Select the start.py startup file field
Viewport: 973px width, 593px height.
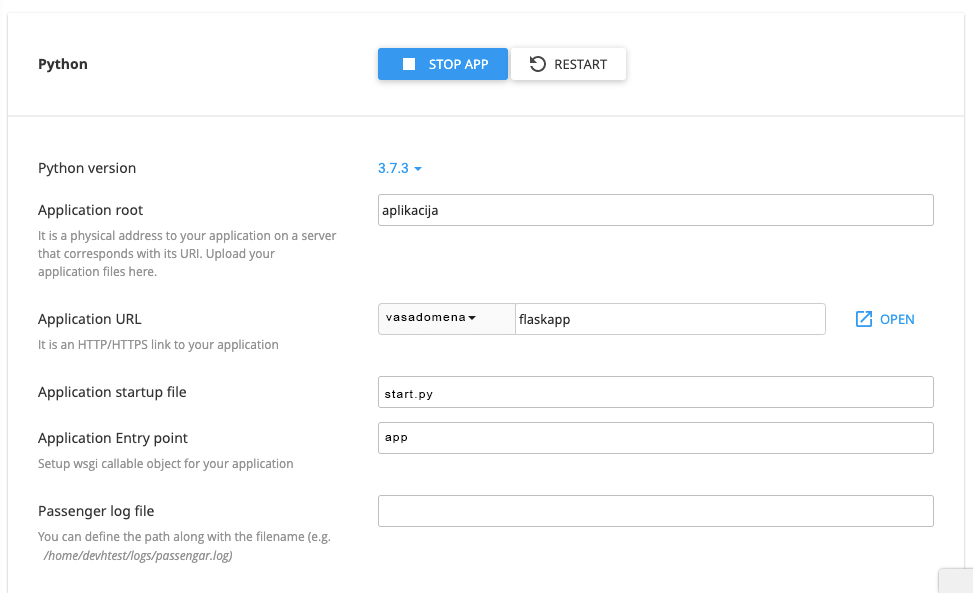coord(655,392)
